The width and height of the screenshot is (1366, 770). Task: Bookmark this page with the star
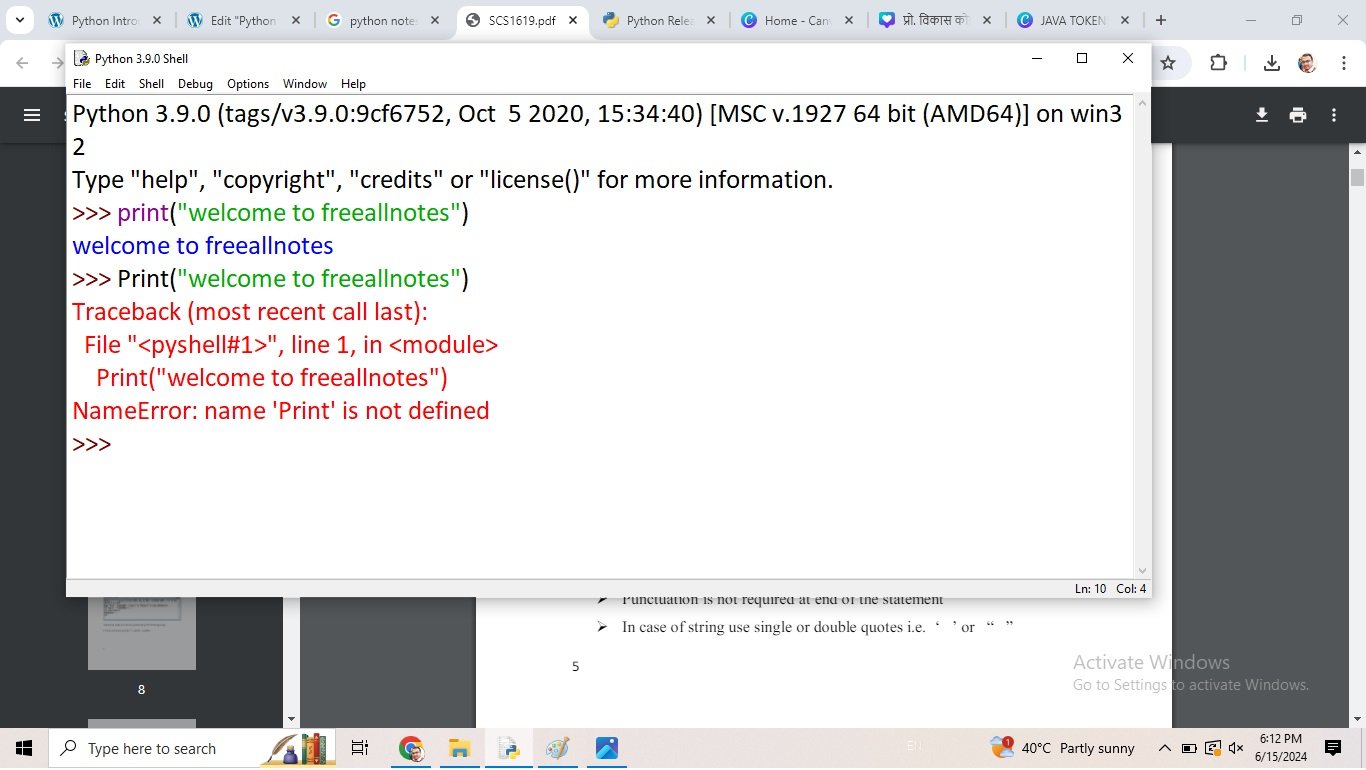(x=1168, y=63)
